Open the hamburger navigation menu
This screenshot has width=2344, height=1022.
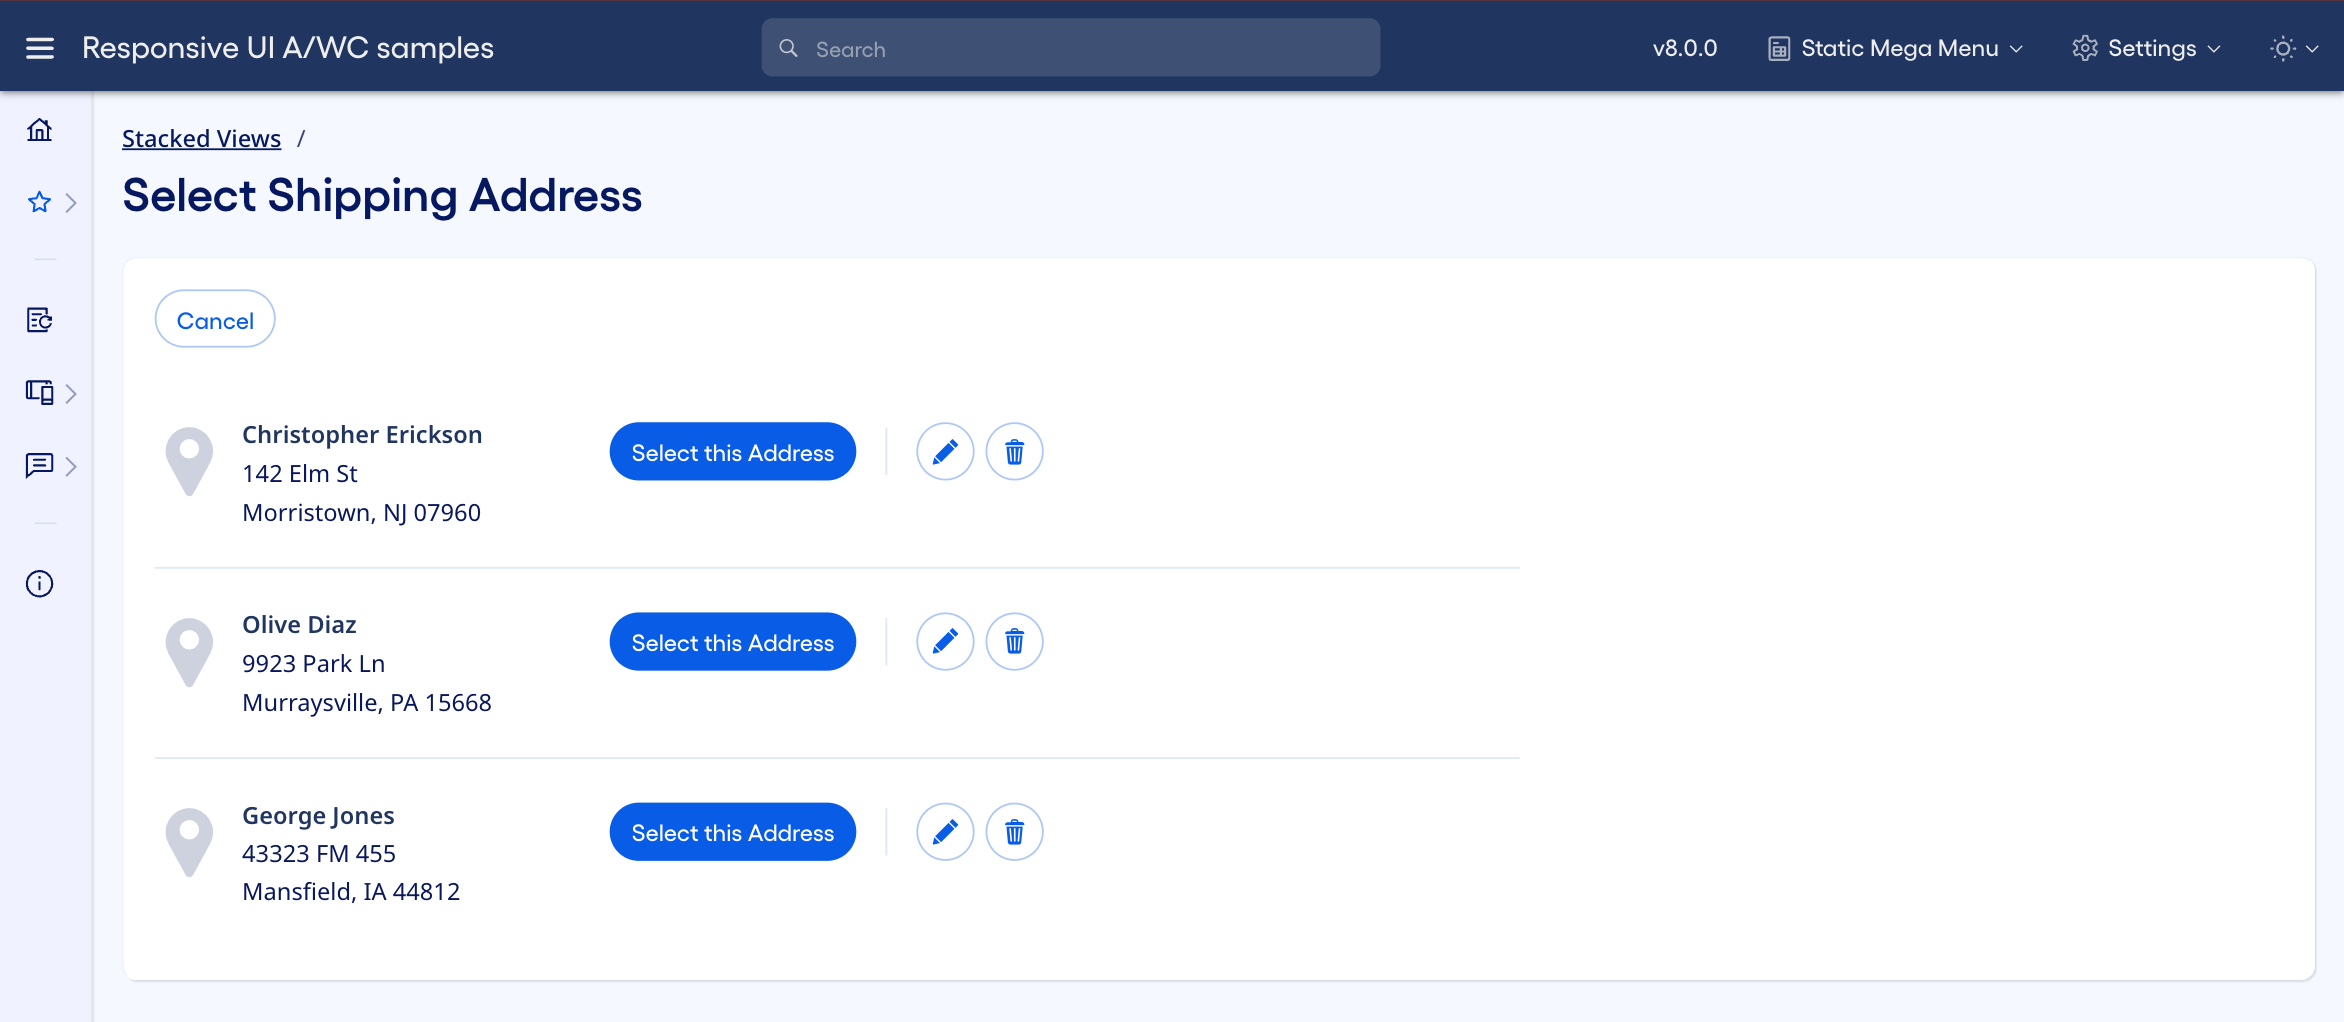click(40, 48)
